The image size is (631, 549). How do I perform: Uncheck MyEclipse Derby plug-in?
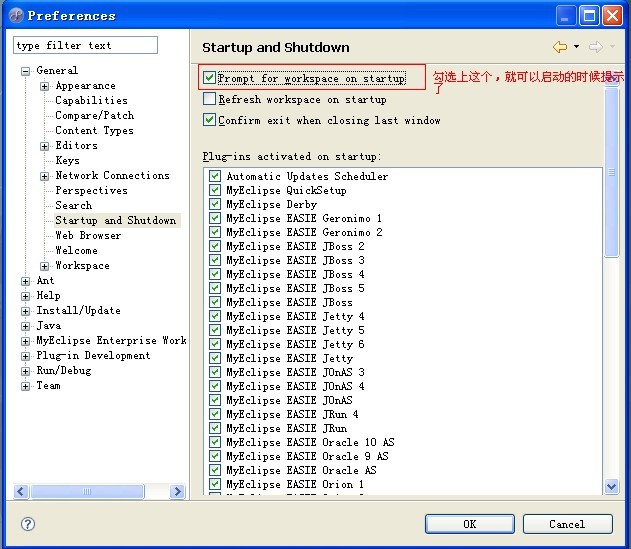pos(215,204)
